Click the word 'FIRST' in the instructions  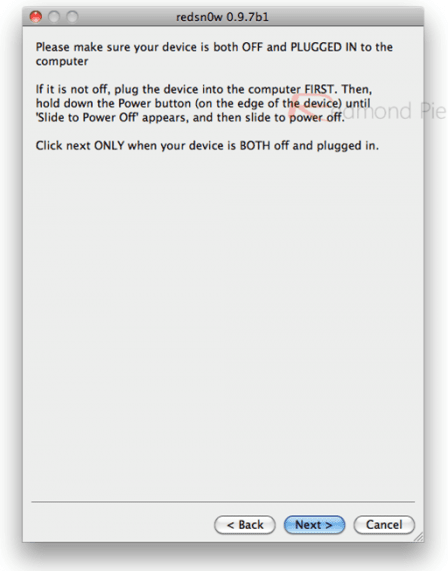[x=319, y=89]
